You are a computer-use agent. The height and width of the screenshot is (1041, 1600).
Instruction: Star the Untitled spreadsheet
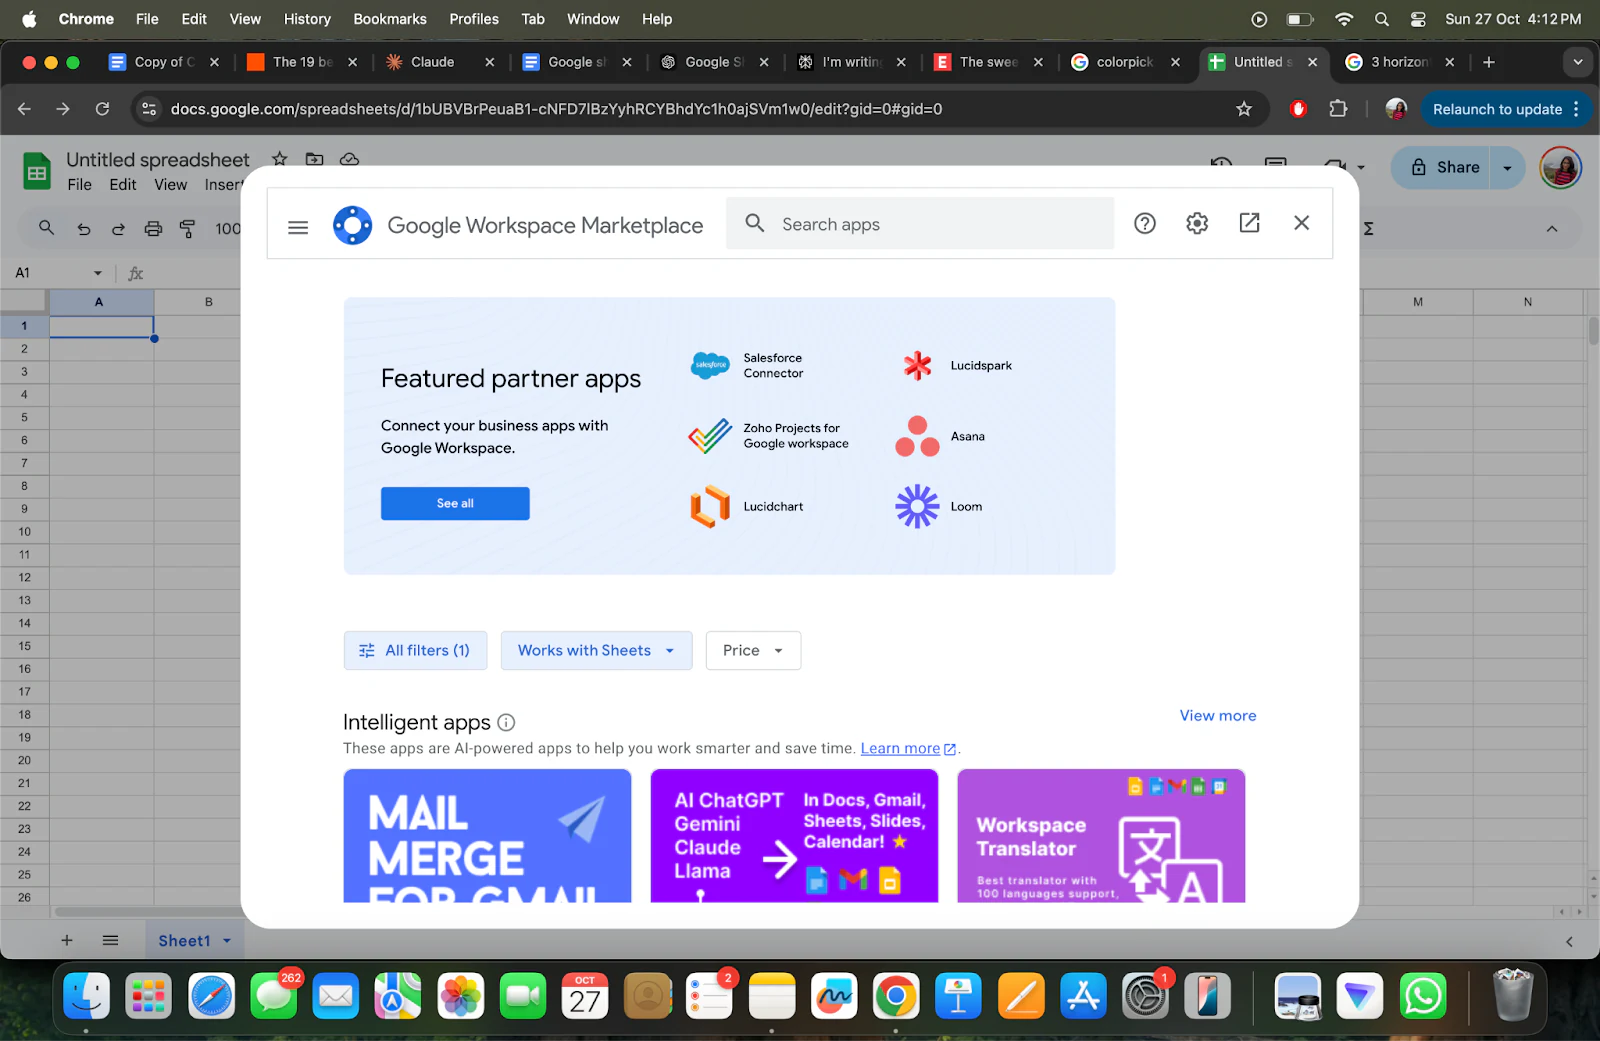click(x=280, y=159)
